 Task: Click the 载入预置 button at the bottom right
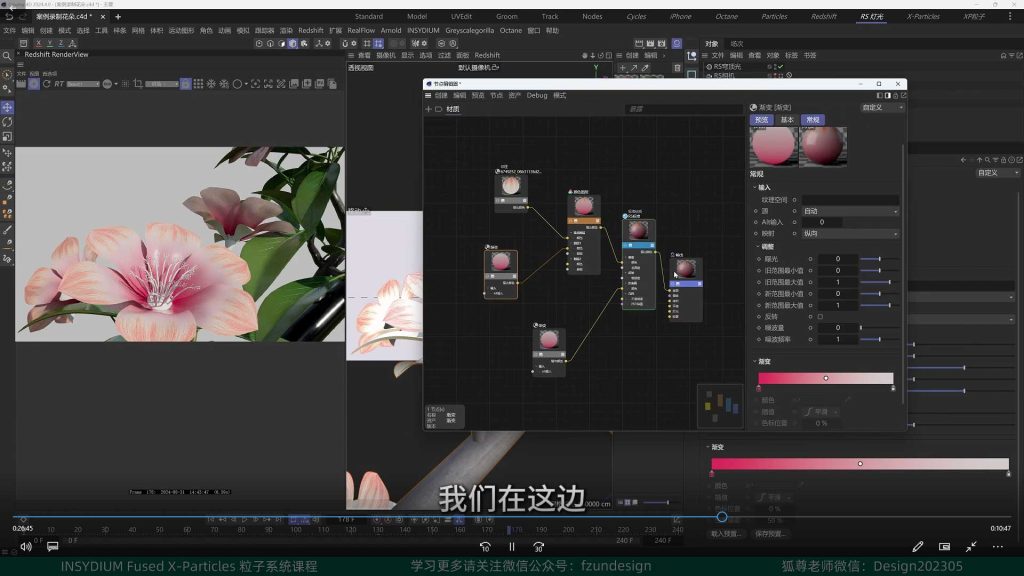point(726,533)
